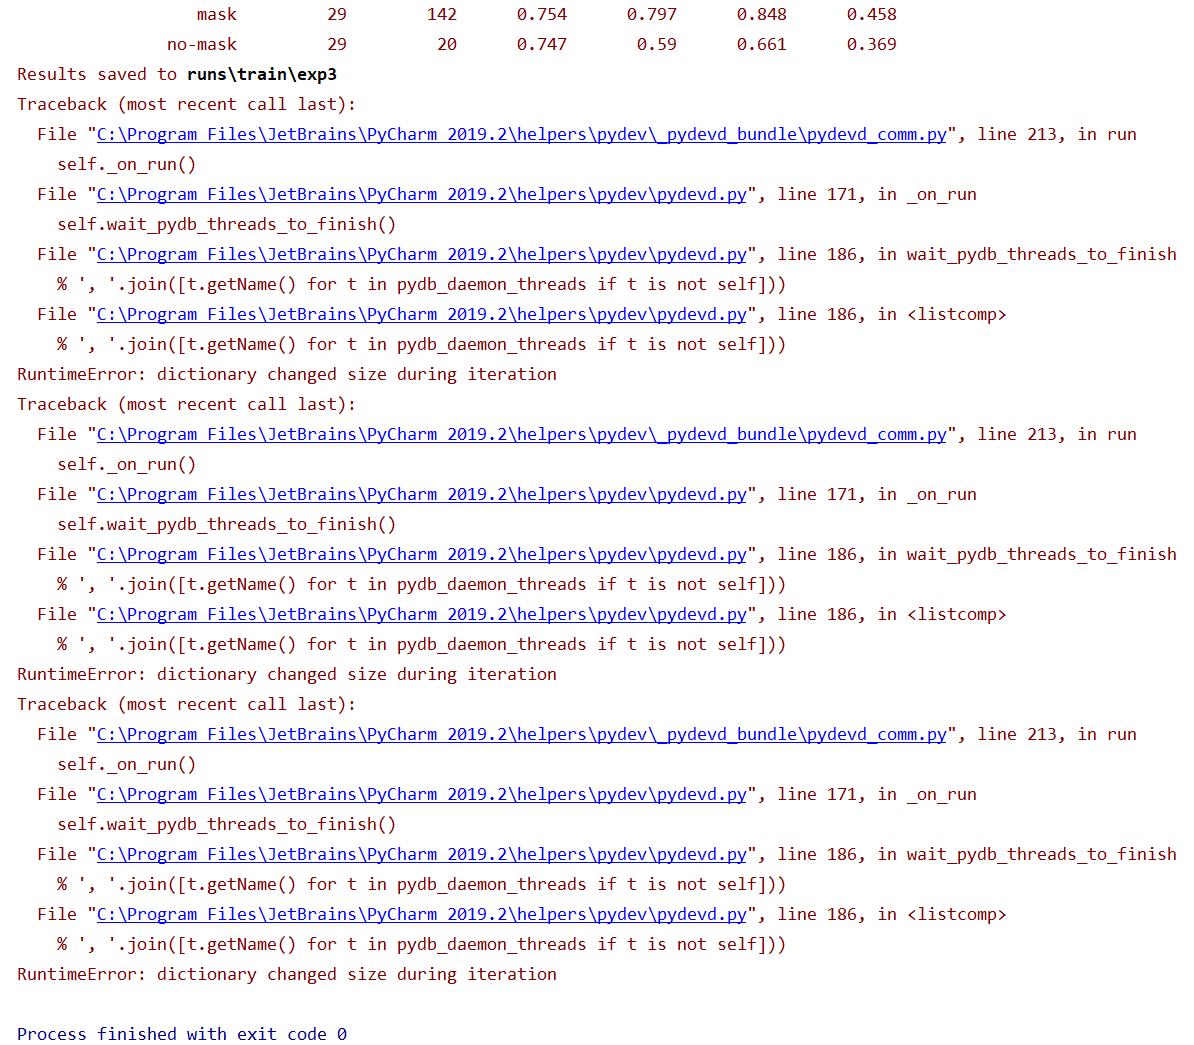Open the <listcomp> link in the second traceback

click(x=419, y=614)
